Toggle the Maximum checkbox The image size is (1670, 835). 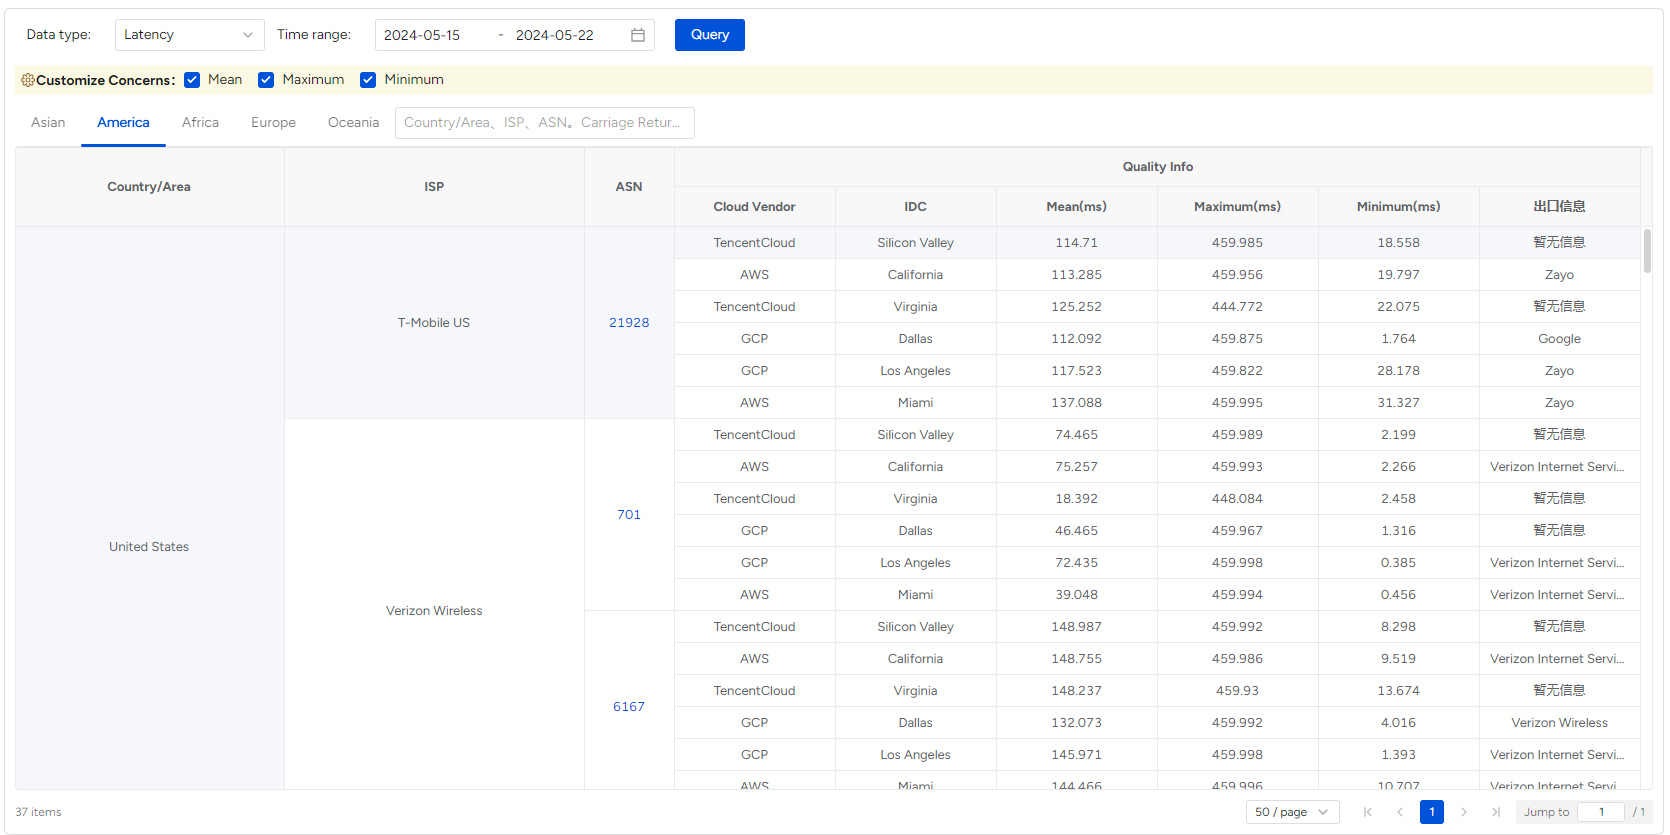coord(266,80)
